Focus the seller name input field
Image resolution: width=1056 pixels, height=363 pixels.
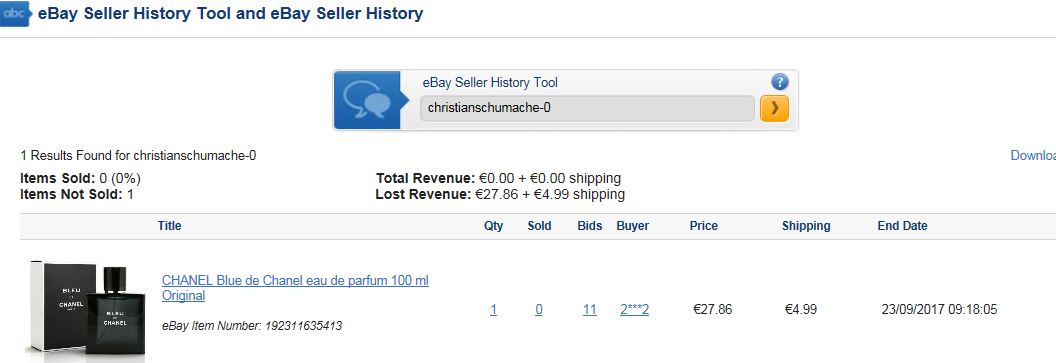(587, 108)
